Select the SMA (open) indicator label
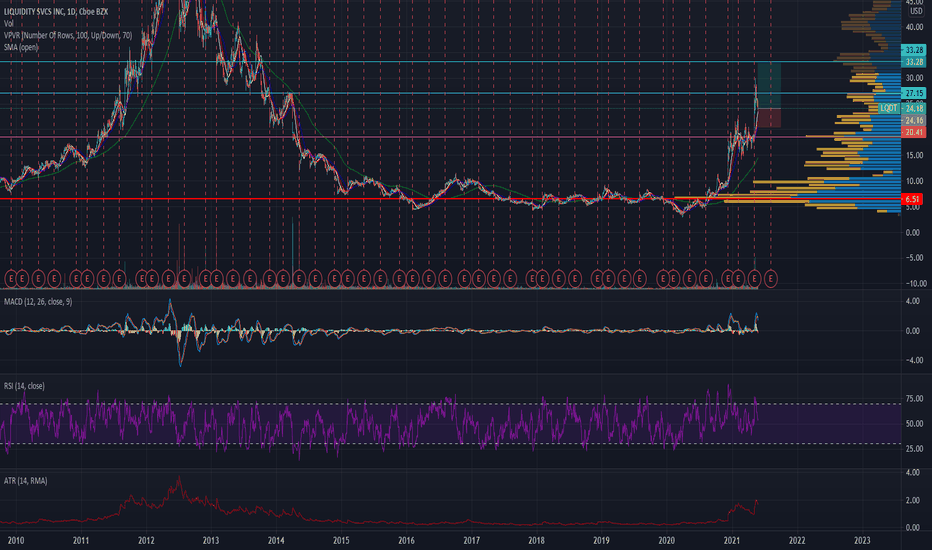Viewport: 932px width, 550px height. click(21, 48)
